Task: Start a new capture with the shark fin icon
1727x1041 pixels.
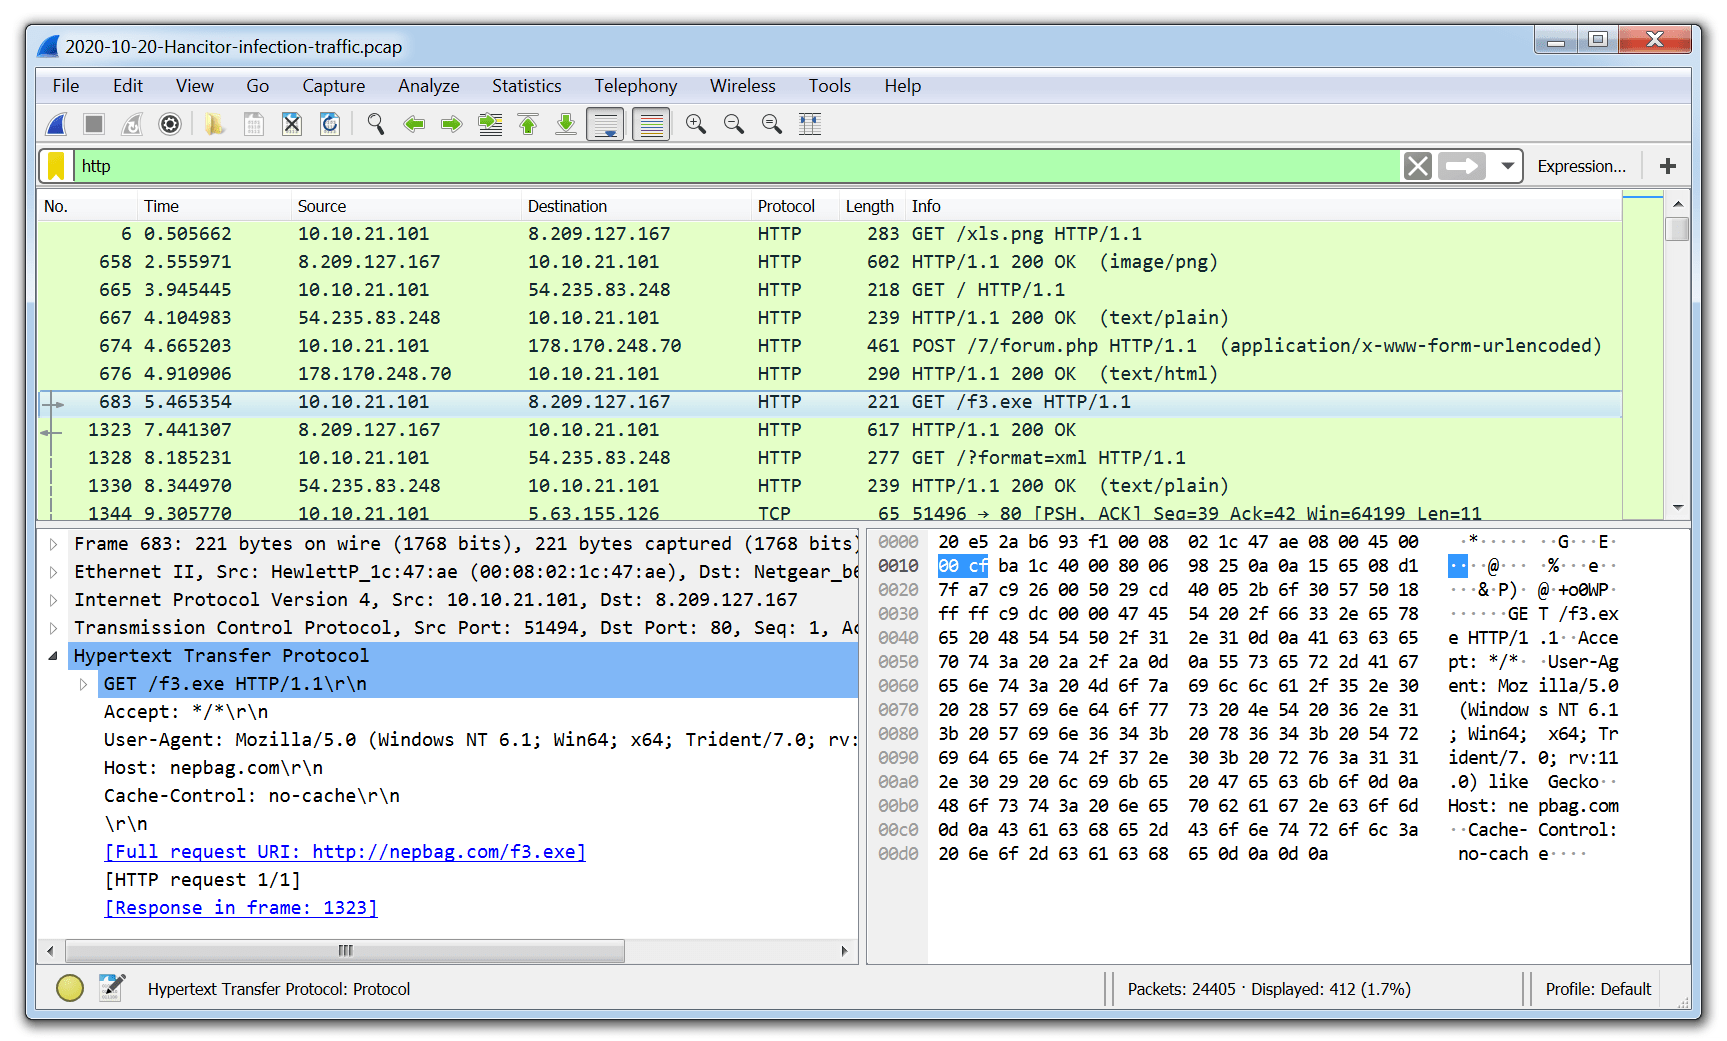Action: click(57, 123)
